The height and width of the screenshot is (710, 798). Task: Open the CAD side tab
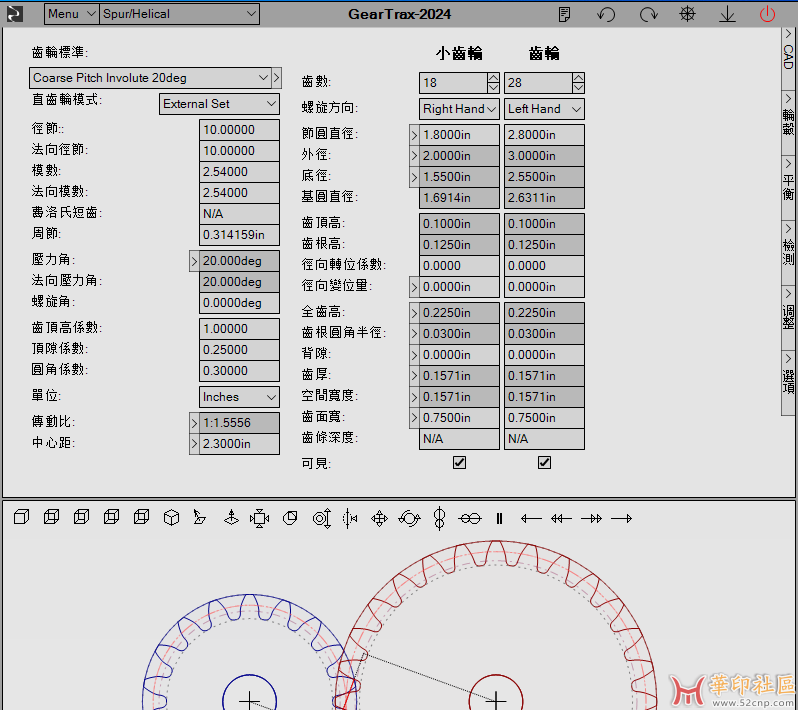coord(788,57)
